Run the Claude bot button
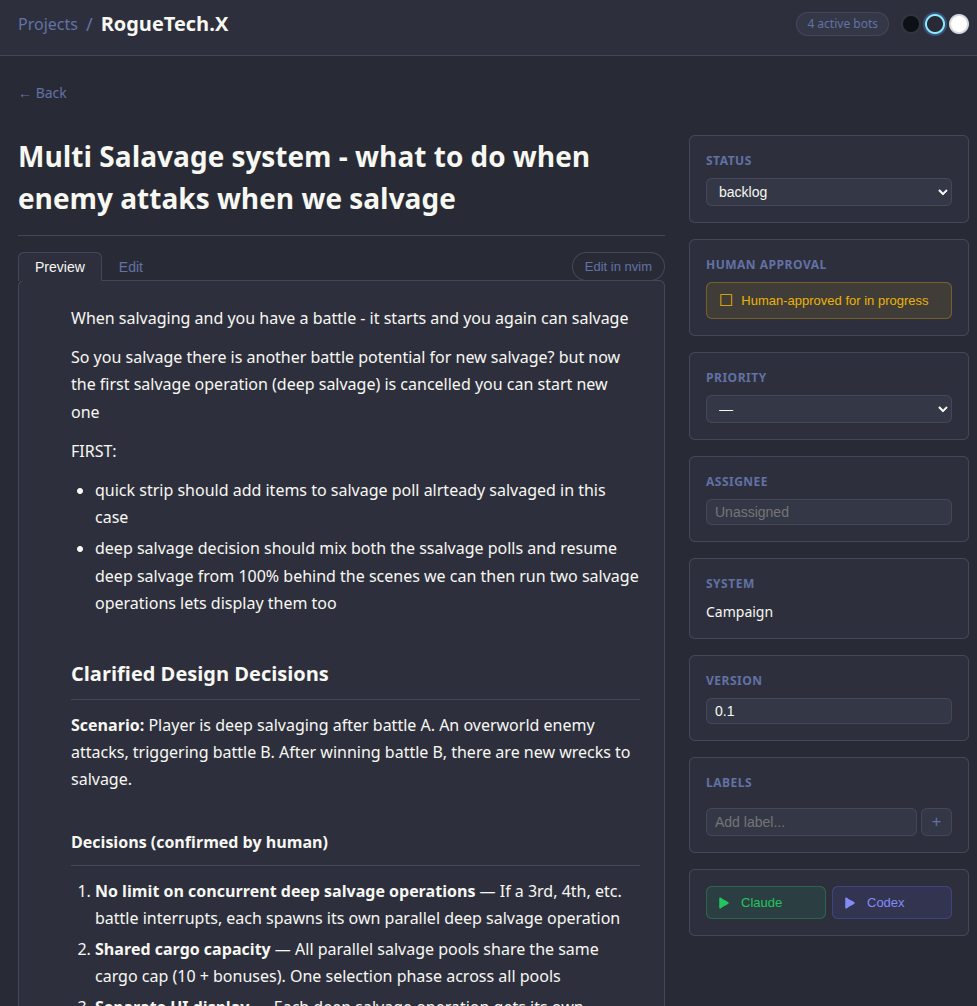The height and width of the screenshot is (1006, 977). tap(766, 902)
